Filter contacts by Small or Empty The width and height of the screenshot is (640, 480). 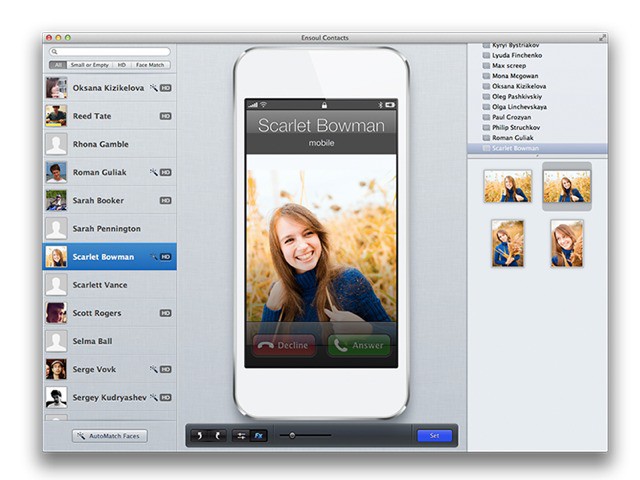coord(89,65)
